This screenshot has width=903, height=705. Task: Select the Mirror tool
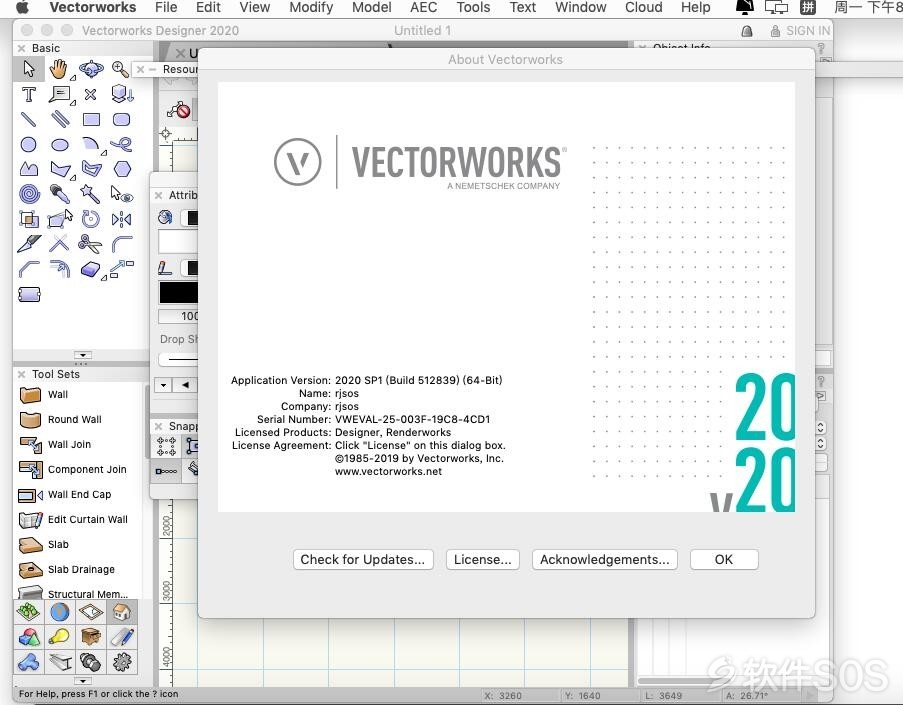122,219
